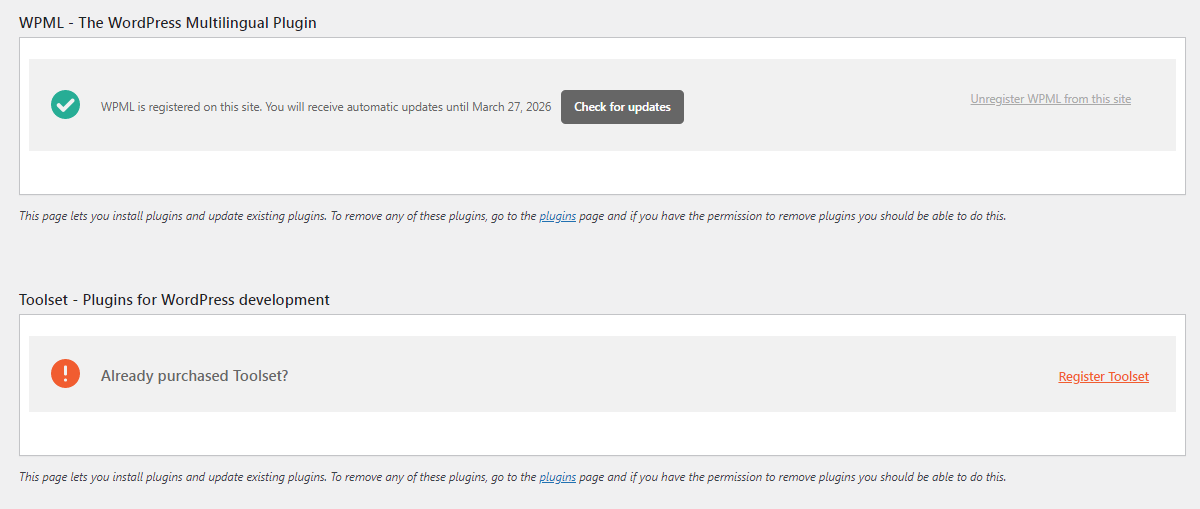Click the footnote paragraph below the Toolset box
The width and height of the screenshot is (1200, 509).
point(512,478)
